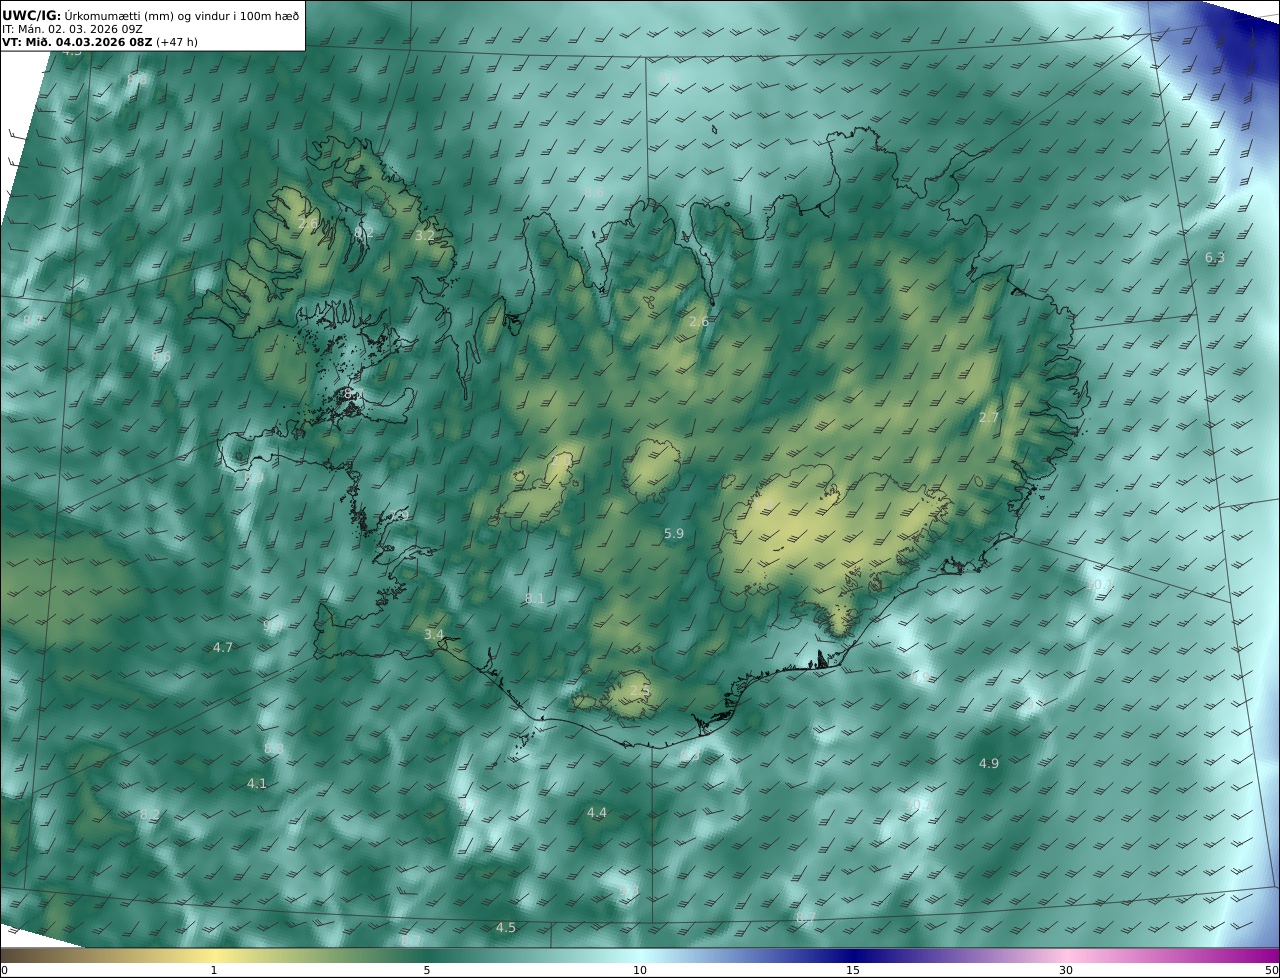1280x978 pixels.
Task: Click the 2.5 value near Mýrdalsjökull
Action: point(640,690)
